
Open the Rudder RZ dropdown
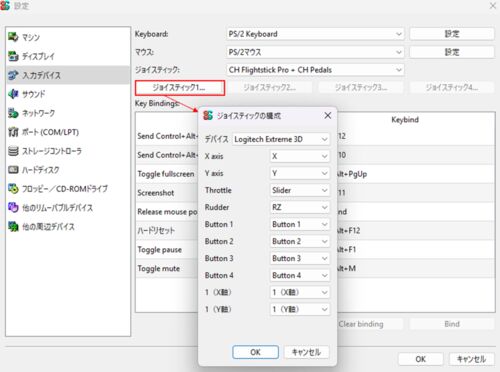(x=300, y=207)
